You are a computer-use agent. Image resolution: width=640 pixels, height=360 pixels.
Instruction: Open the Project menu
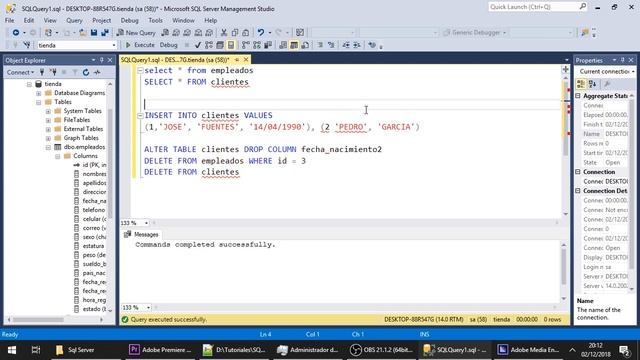pyautogui.click(x=101, y=20)
